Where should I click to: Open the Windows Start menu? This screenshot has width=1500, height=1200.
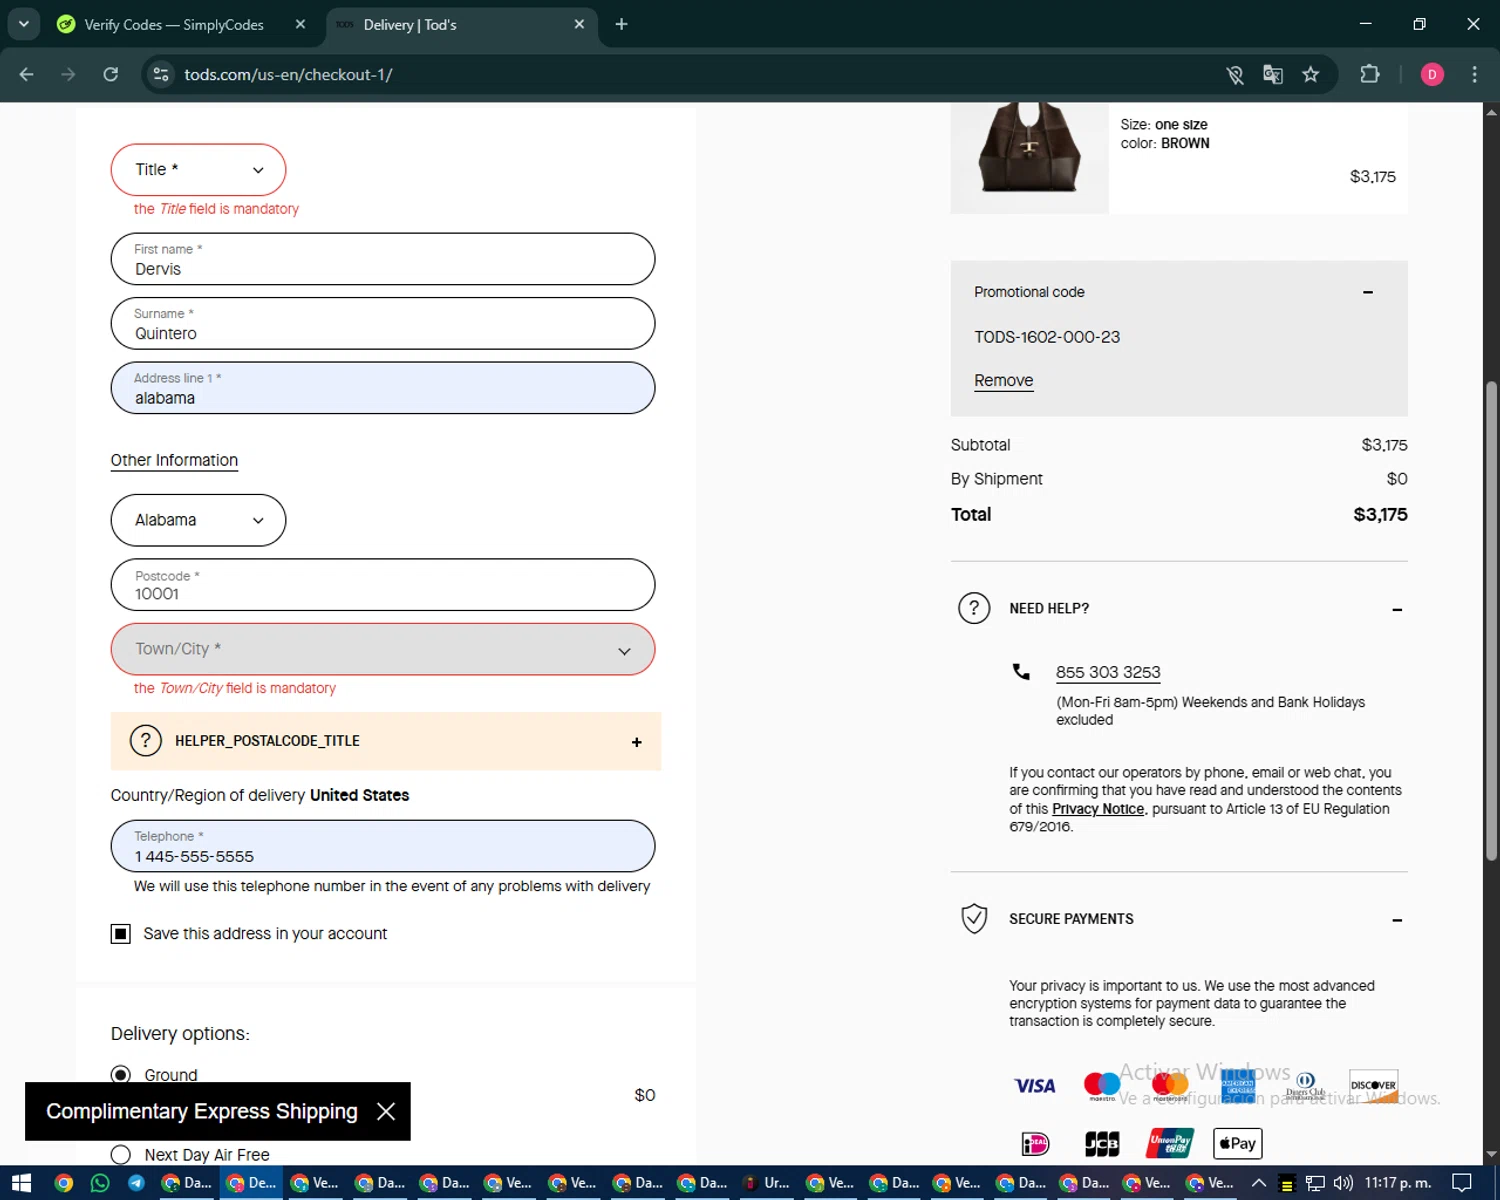tap(21, 1183)
